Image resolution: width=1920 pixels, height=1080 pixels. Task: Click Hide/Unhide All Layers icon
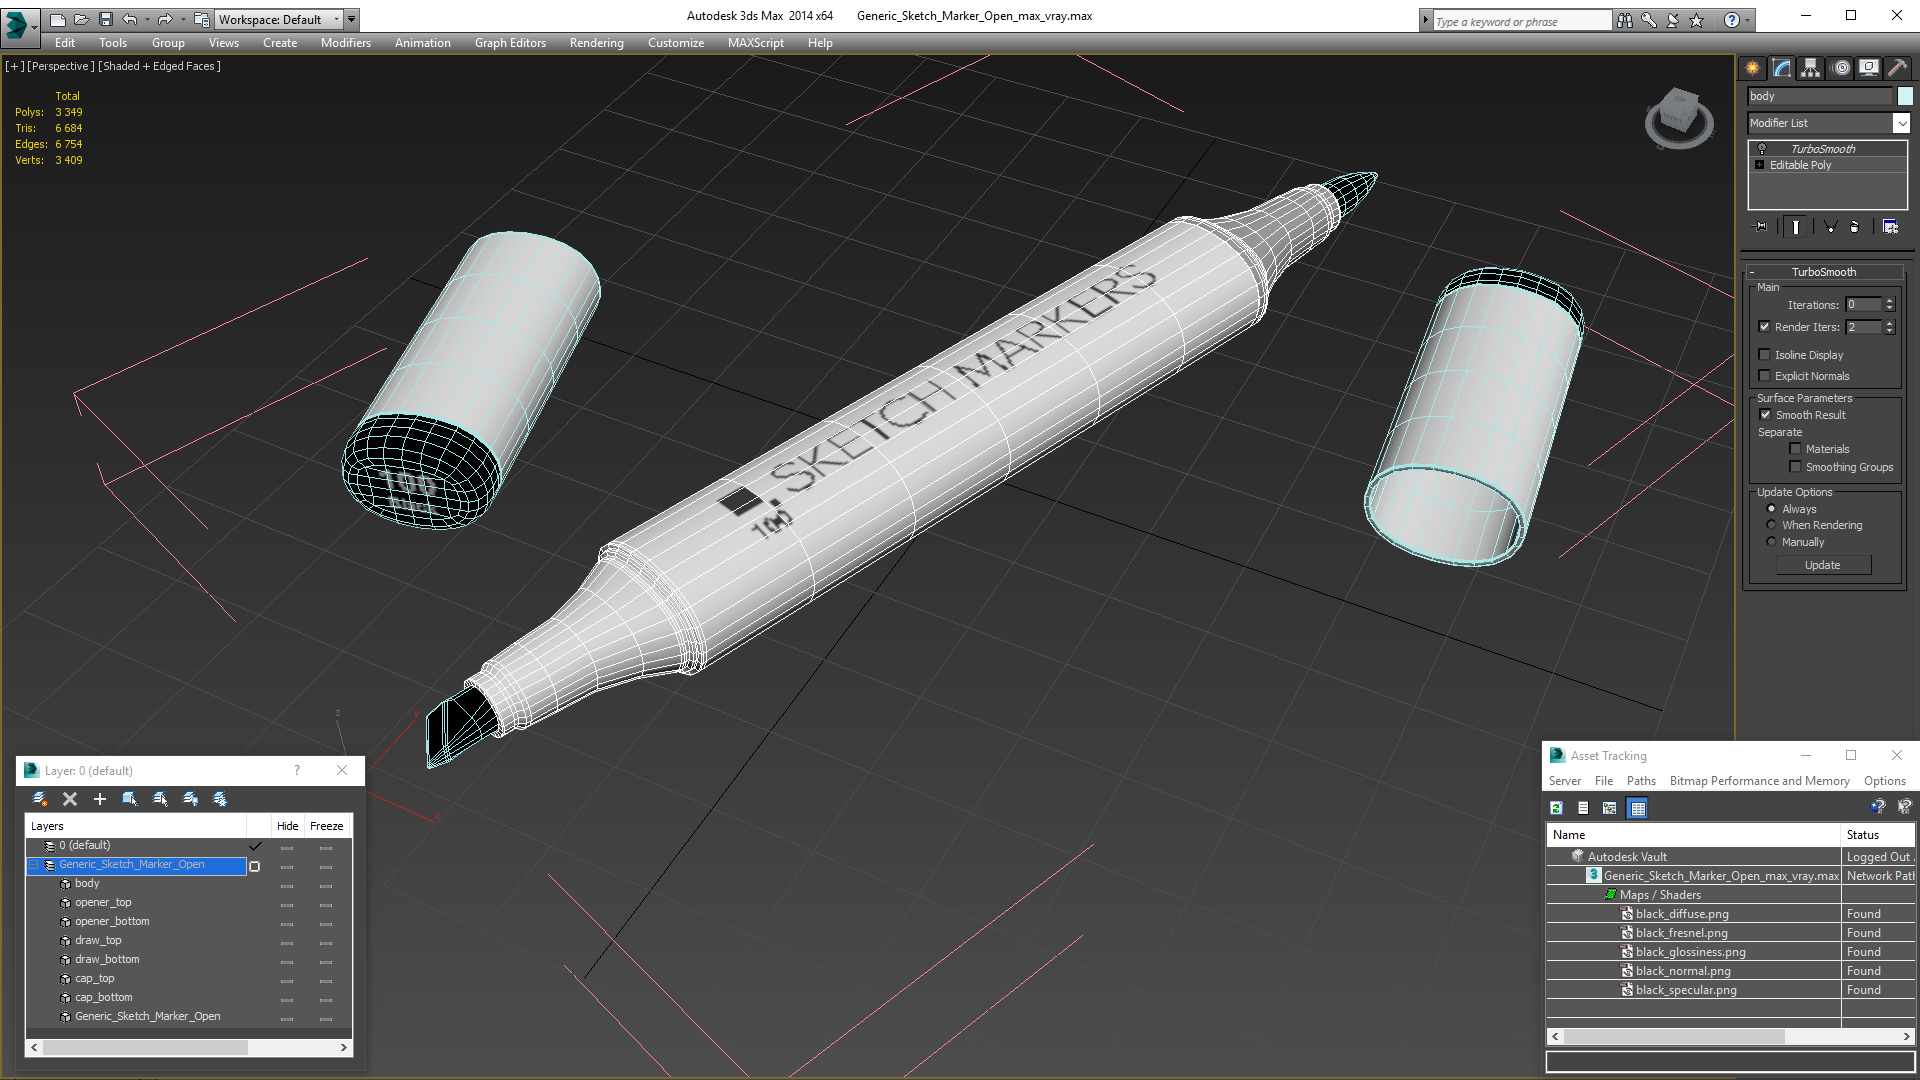[x=190, y=799]
